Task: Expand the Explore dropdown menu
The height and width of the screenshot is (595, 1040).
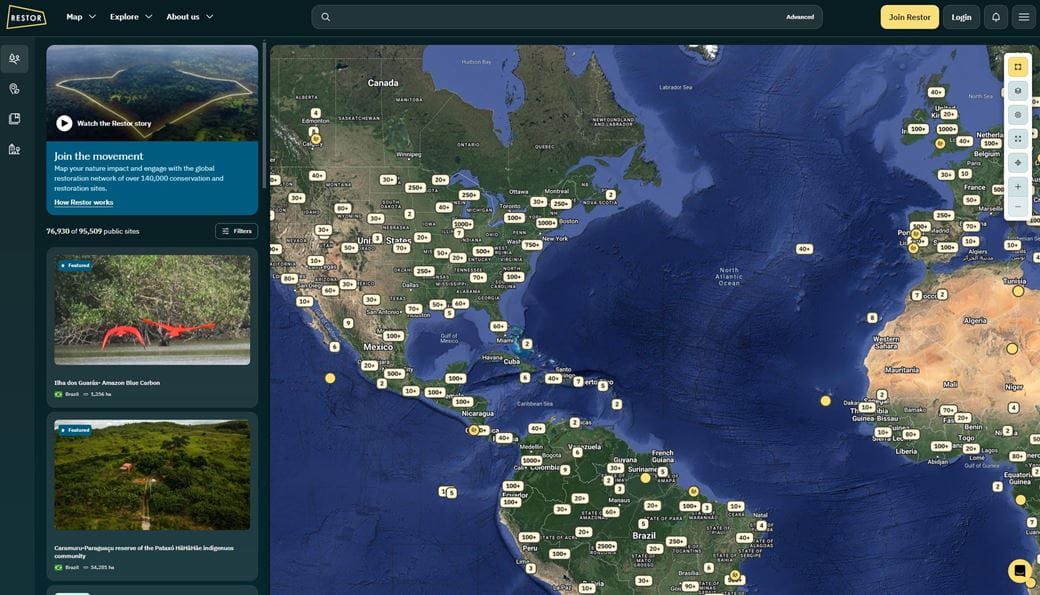Action: (x=131, y=17)
